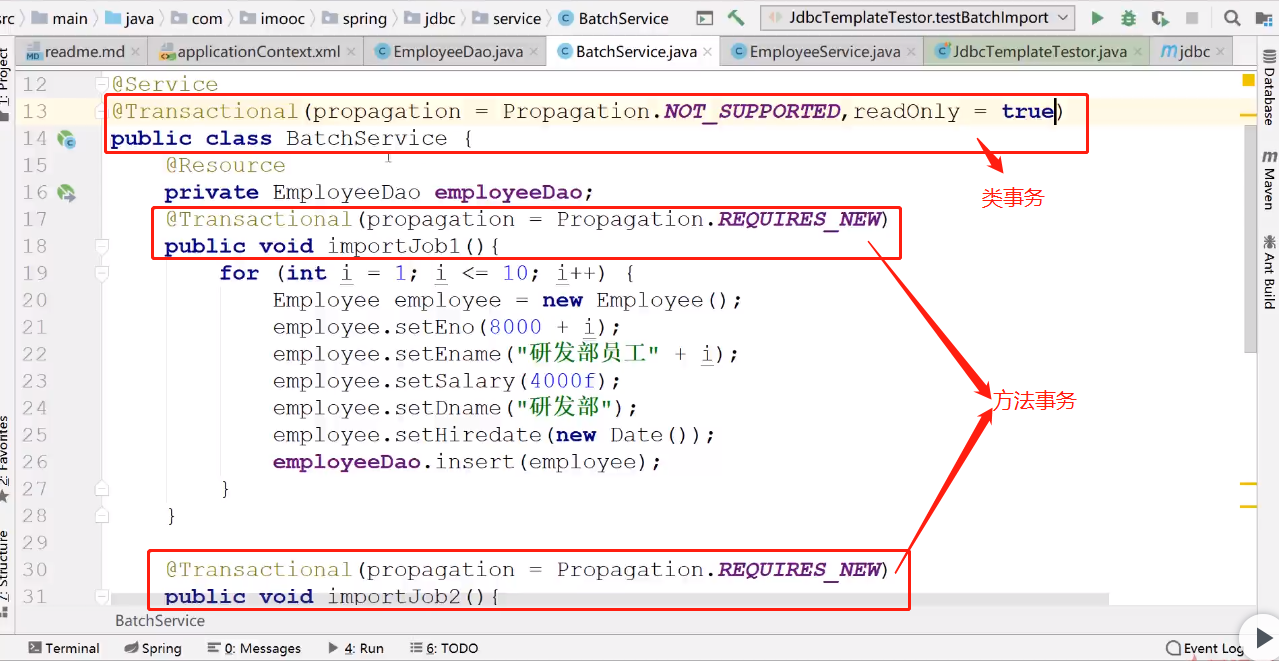Collapse the fold marker at line 12
Viewport: 1279px width, 661px height.
pos(101,85)
